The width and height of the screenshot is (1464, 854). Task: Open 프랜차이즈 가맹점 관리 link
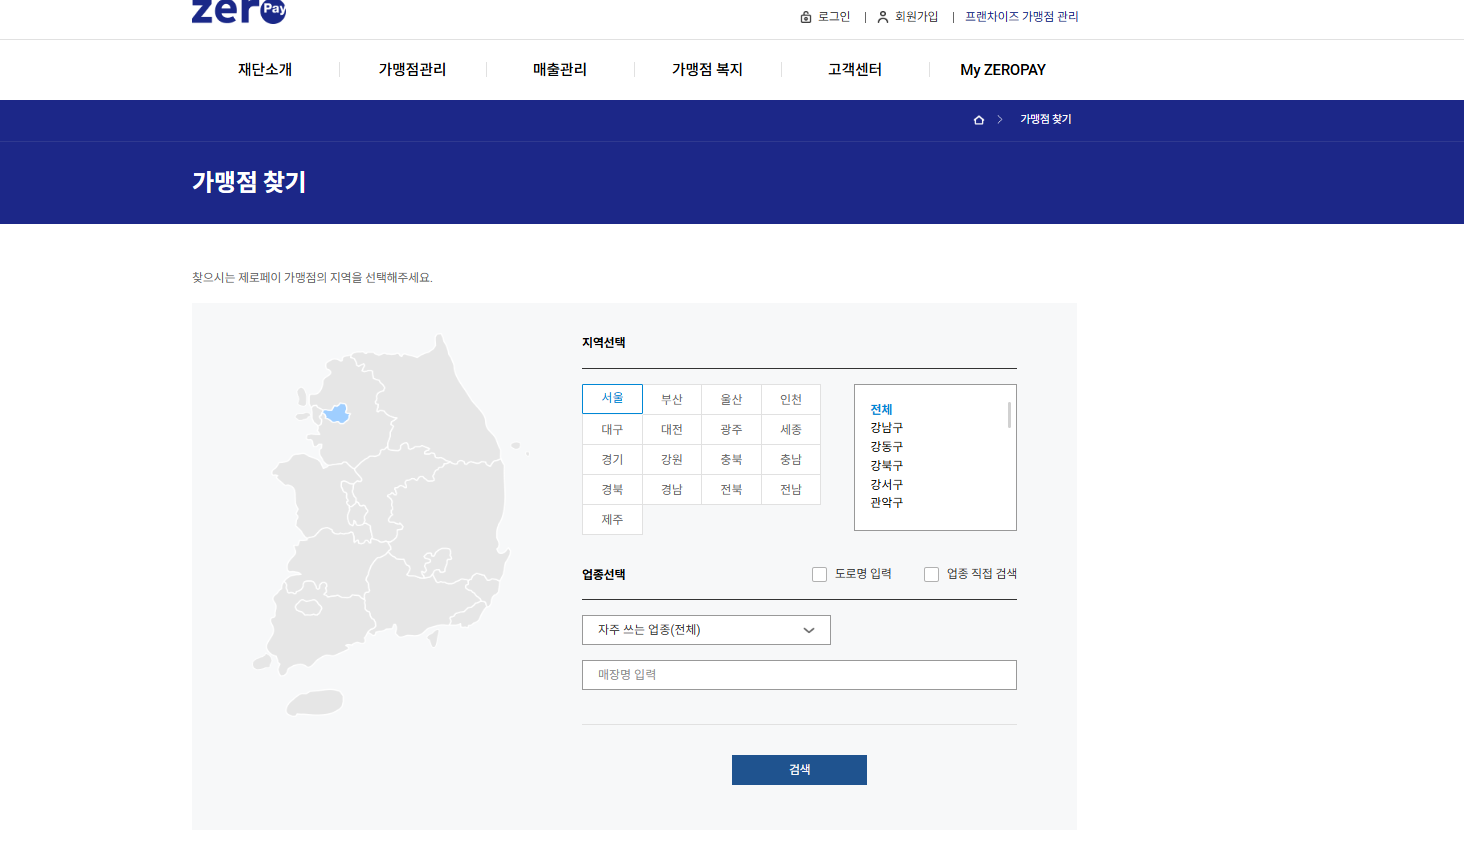1021,17
